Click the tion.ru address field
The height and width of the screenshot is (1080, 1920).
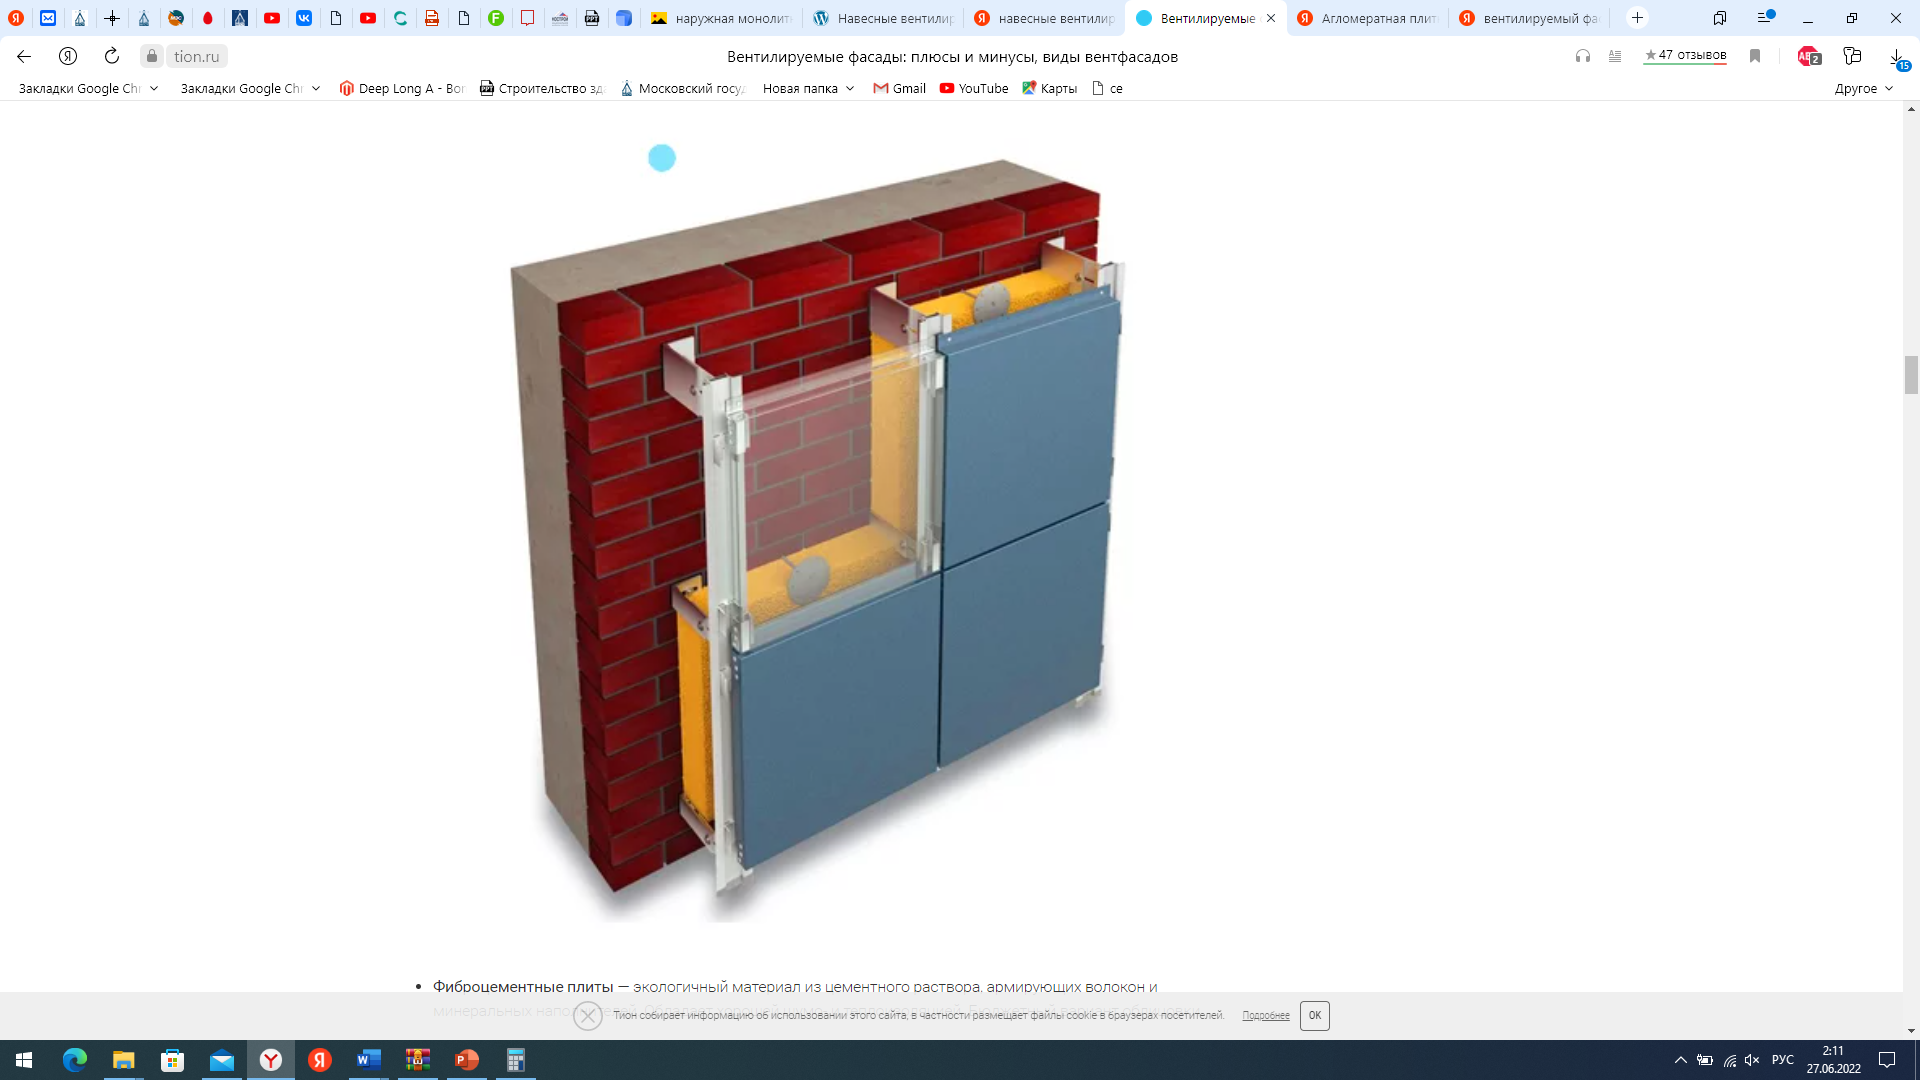click(197, 57)
